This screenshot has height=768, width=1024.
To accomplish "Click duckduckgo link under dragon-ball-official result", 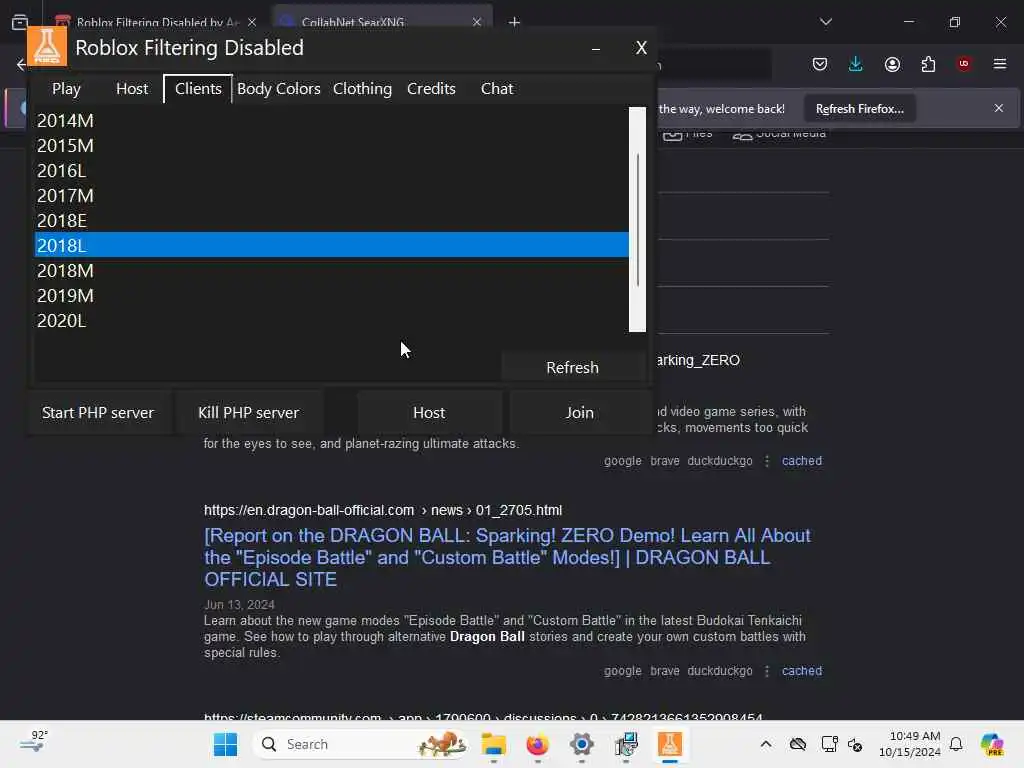I will [x=720, y=671].
